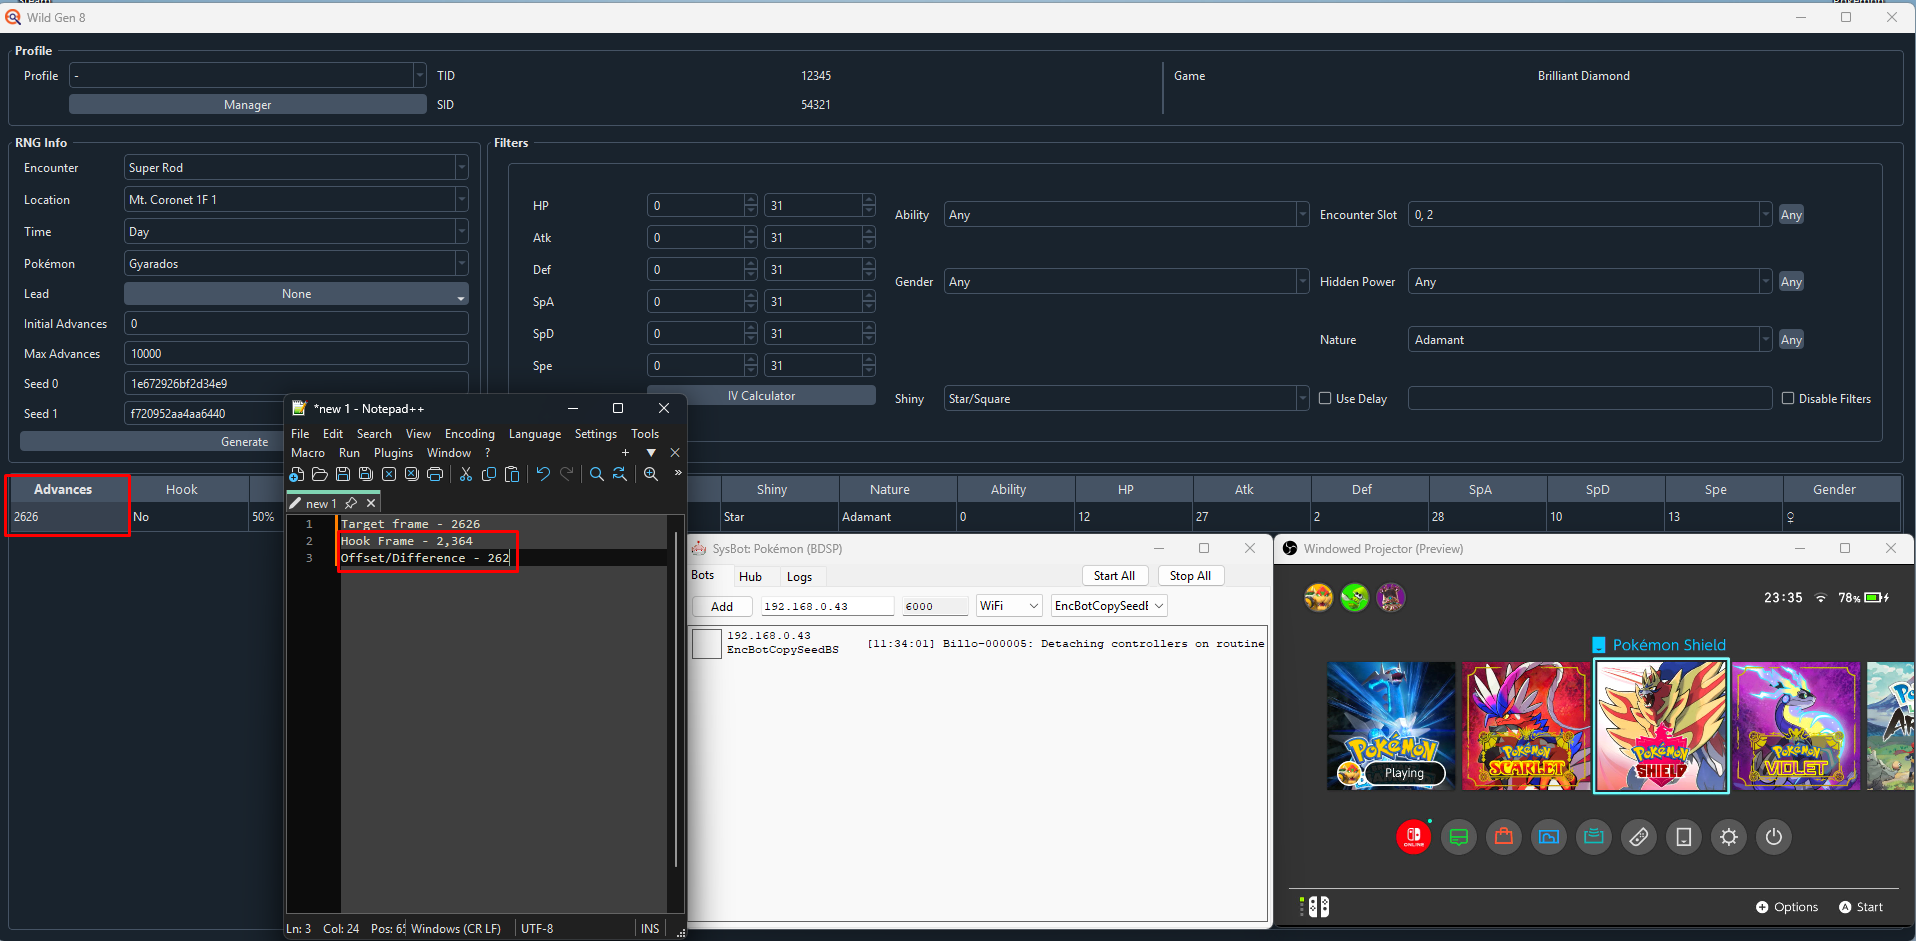Image resolution: width=1916 pixels, height=941 pixels.
Task: Select the Bowser user avatar on Switch
Action: [1319, 598]
